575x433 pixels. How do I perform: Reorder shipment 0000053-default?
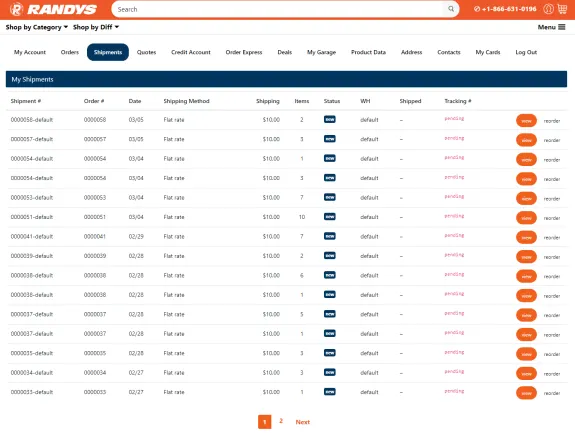[552, 198]
